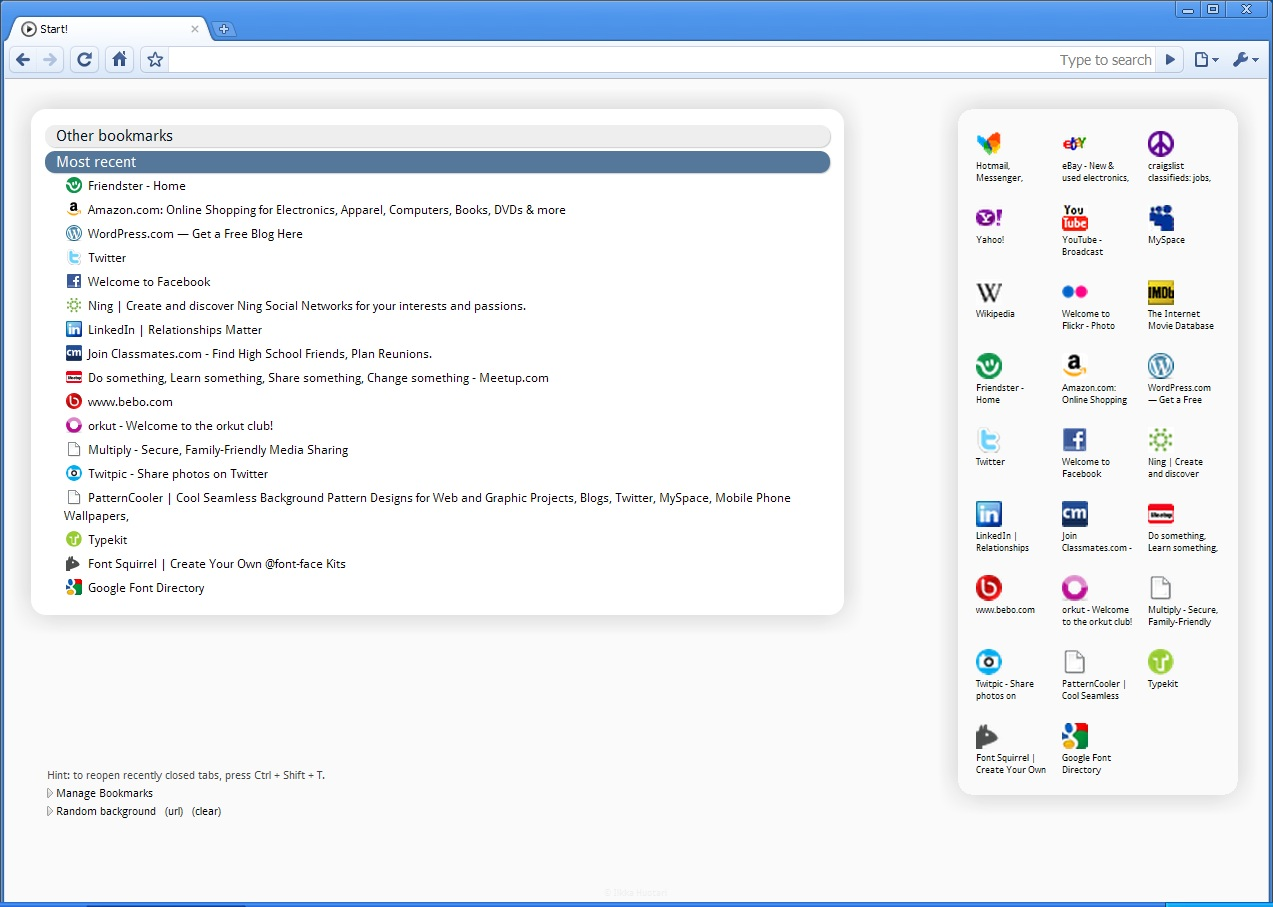Viewport: 1273px width, 907px height.
Task: Open the Ning Social Networks list link
Action: click(307, 306)
